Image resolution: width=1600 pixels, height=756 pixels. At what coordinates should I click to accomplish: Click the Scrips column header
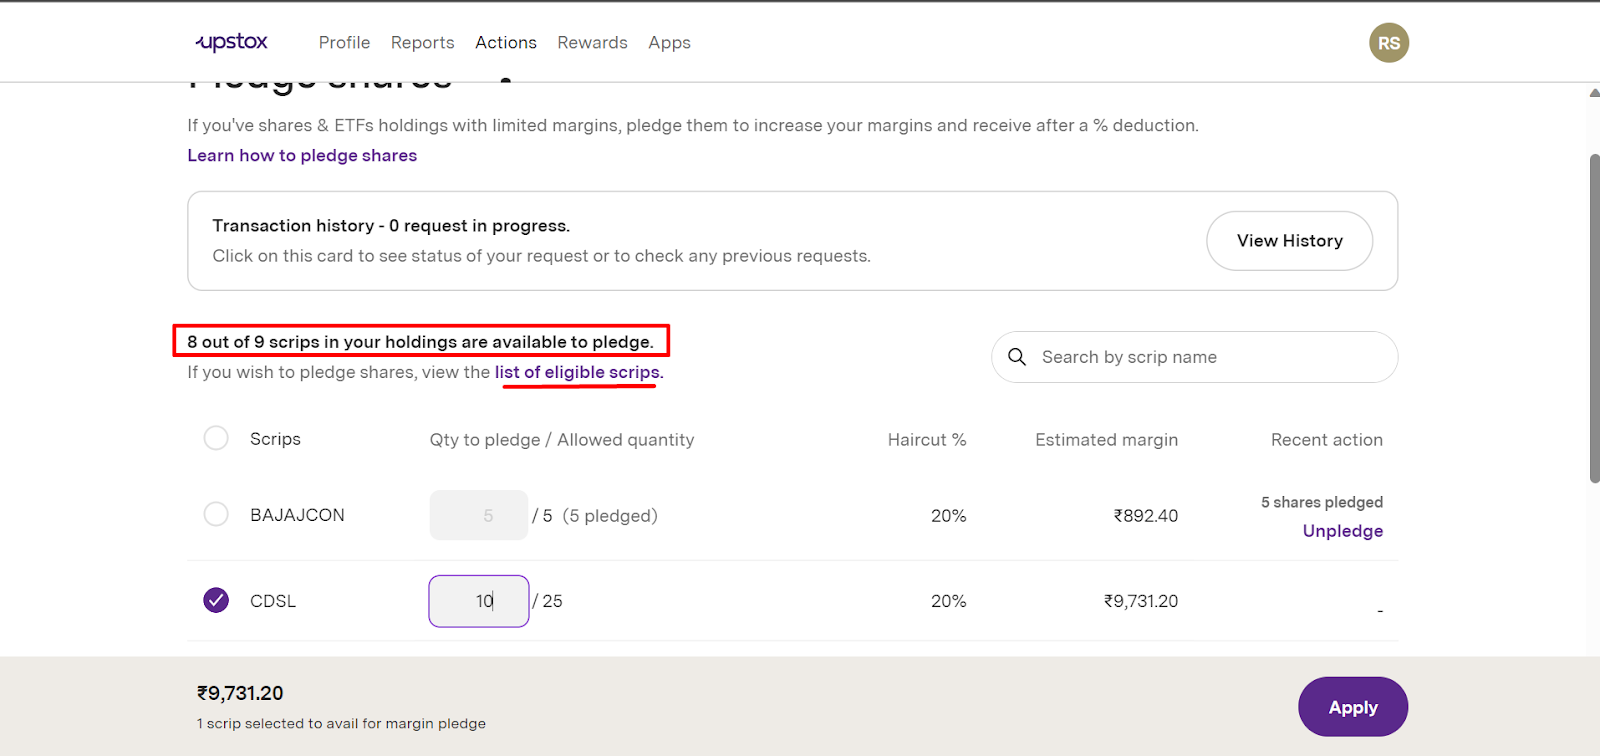click(275, 439)
